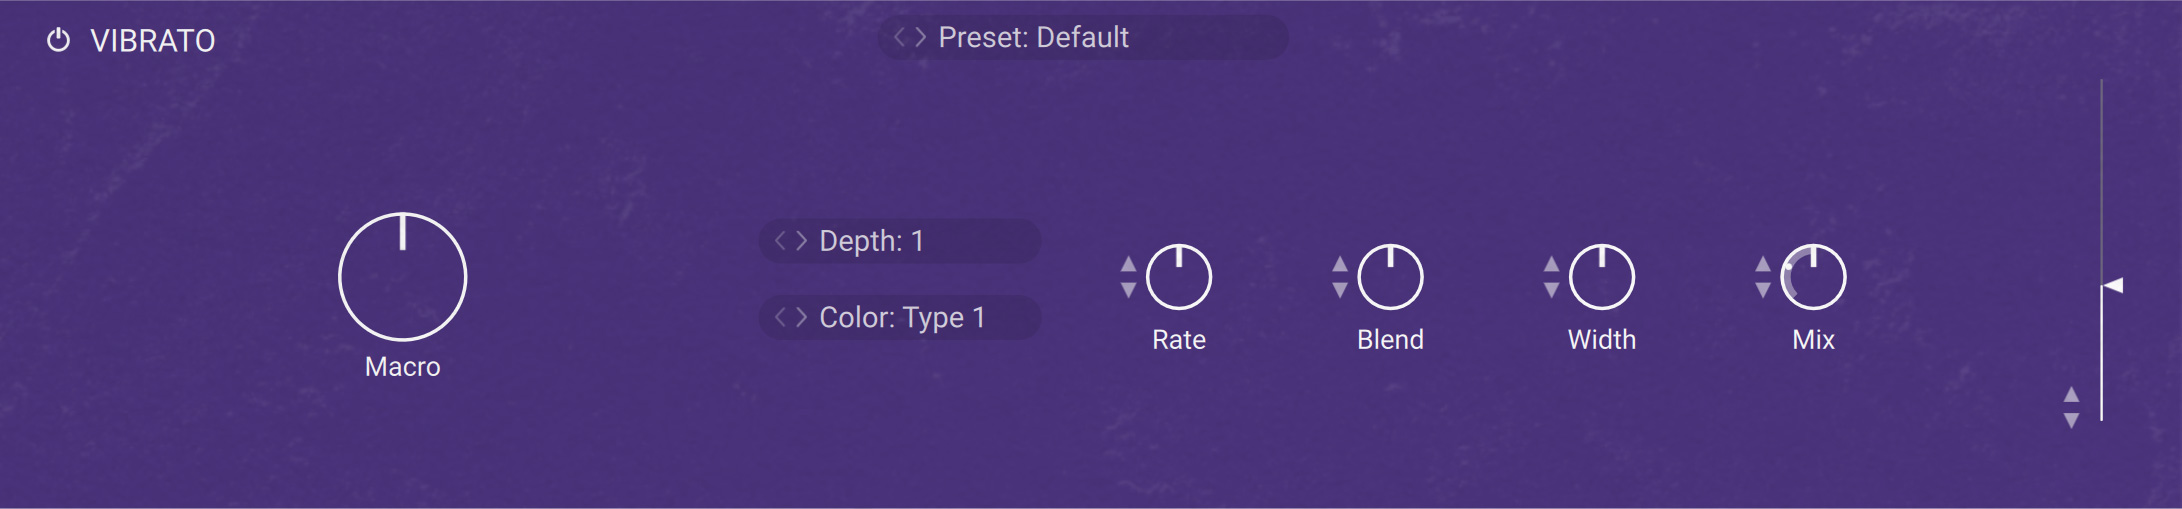Switch to next Color type arrow
2182x509 pixels.
point(801,317)
